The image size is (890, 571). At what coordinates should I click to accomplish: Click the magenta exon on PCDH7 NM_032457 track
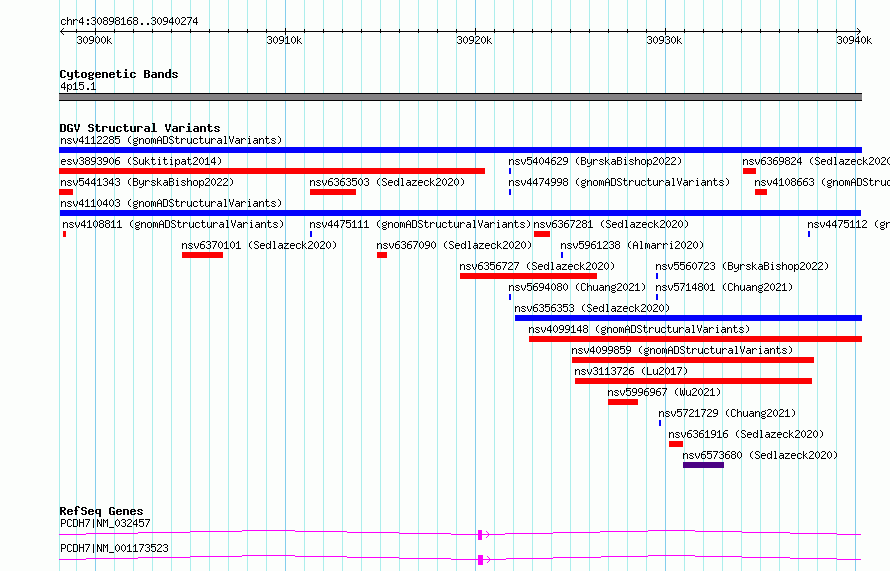(x=480, y=535)
